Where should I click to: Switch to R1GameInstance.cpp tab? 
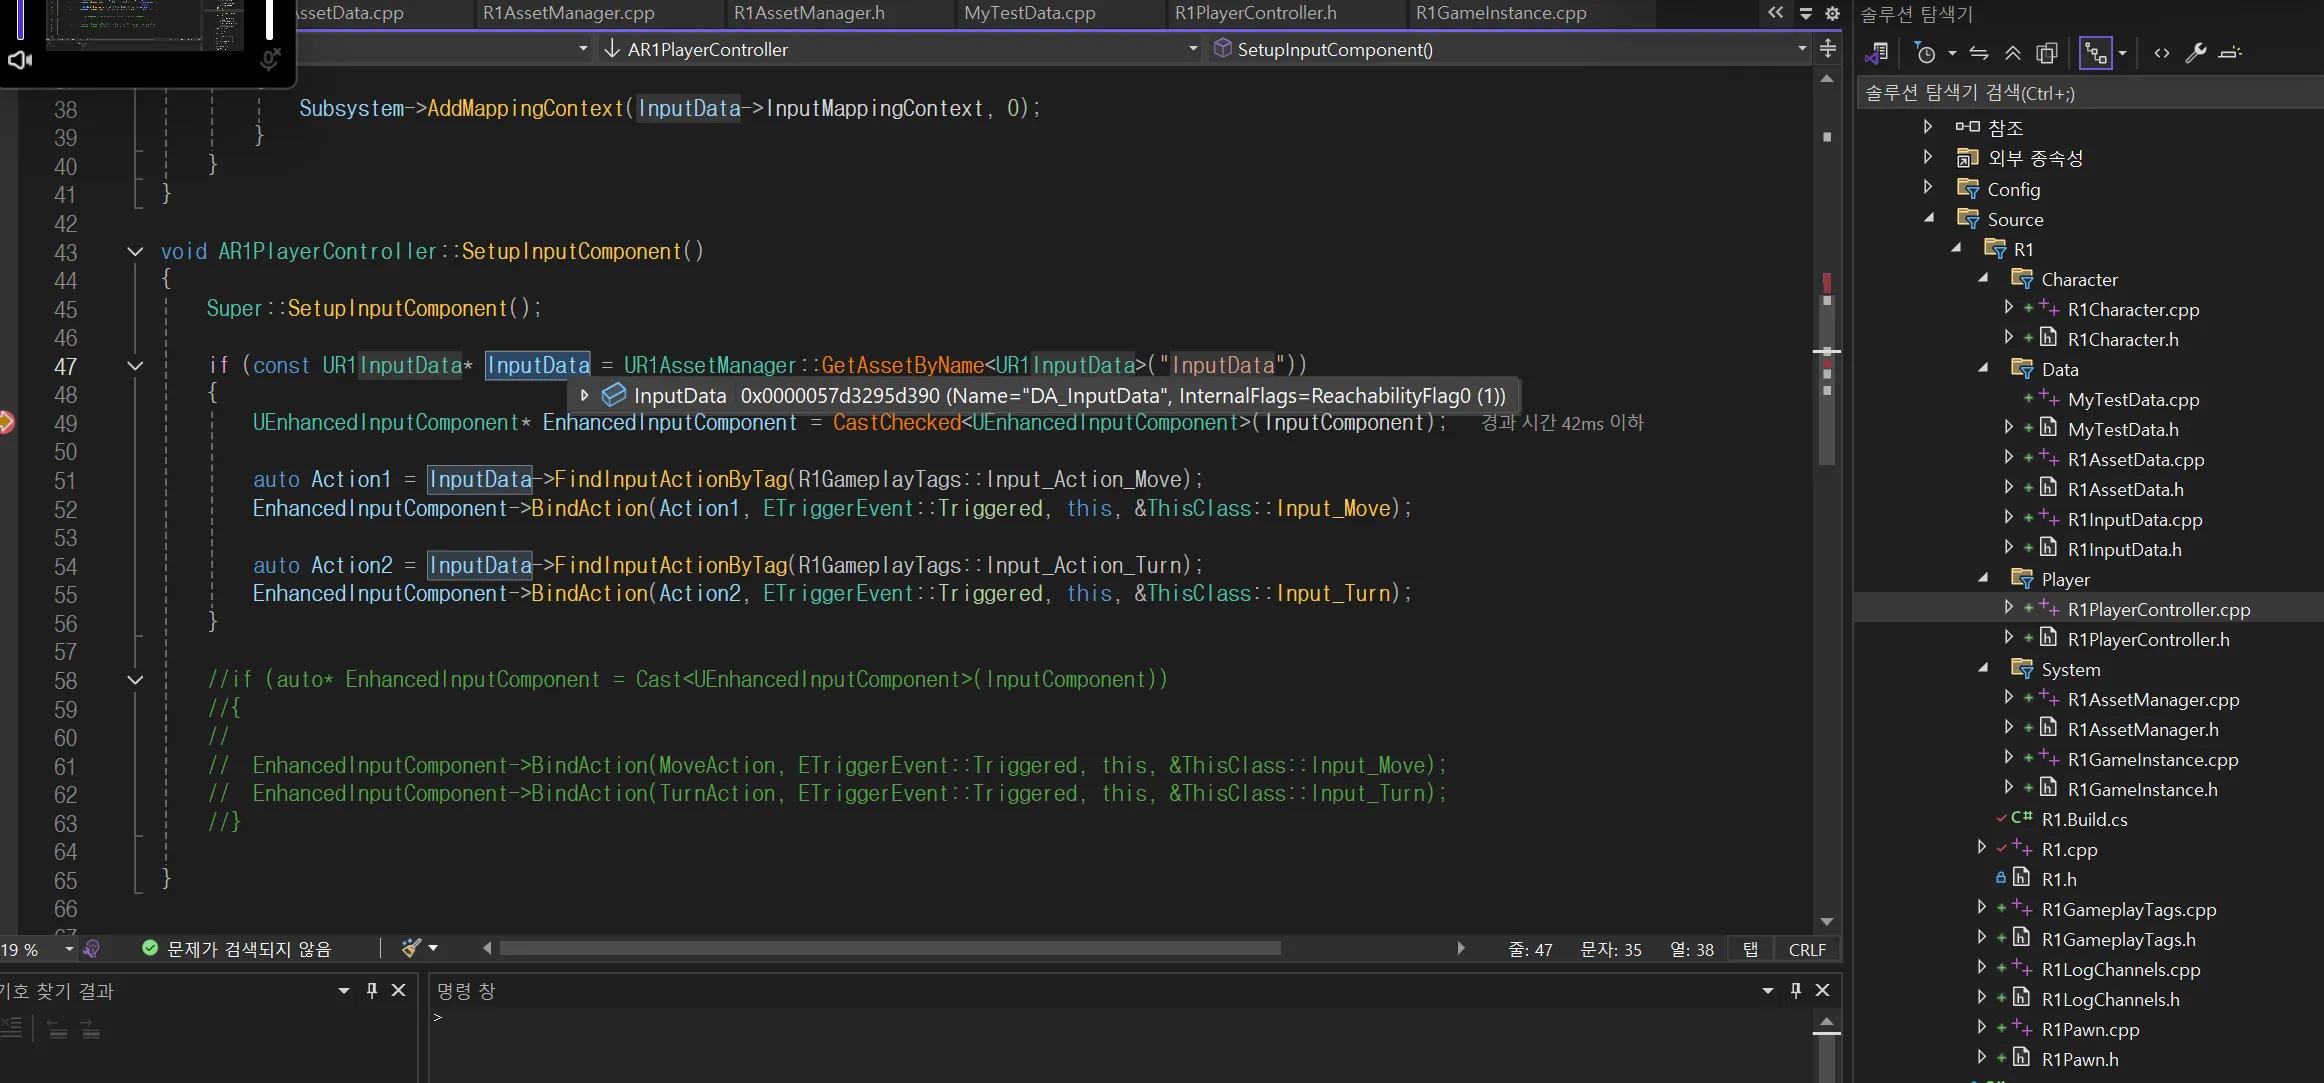(x=1500, y=13)
